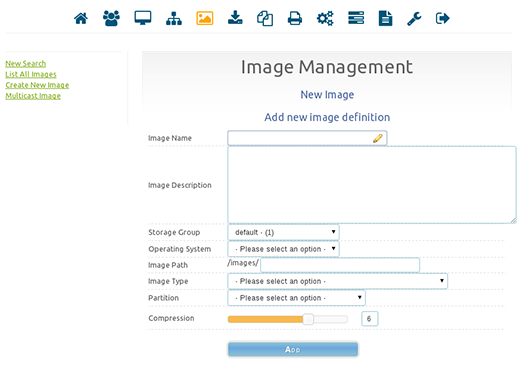Open the New Search link

[x=26, y=64]
